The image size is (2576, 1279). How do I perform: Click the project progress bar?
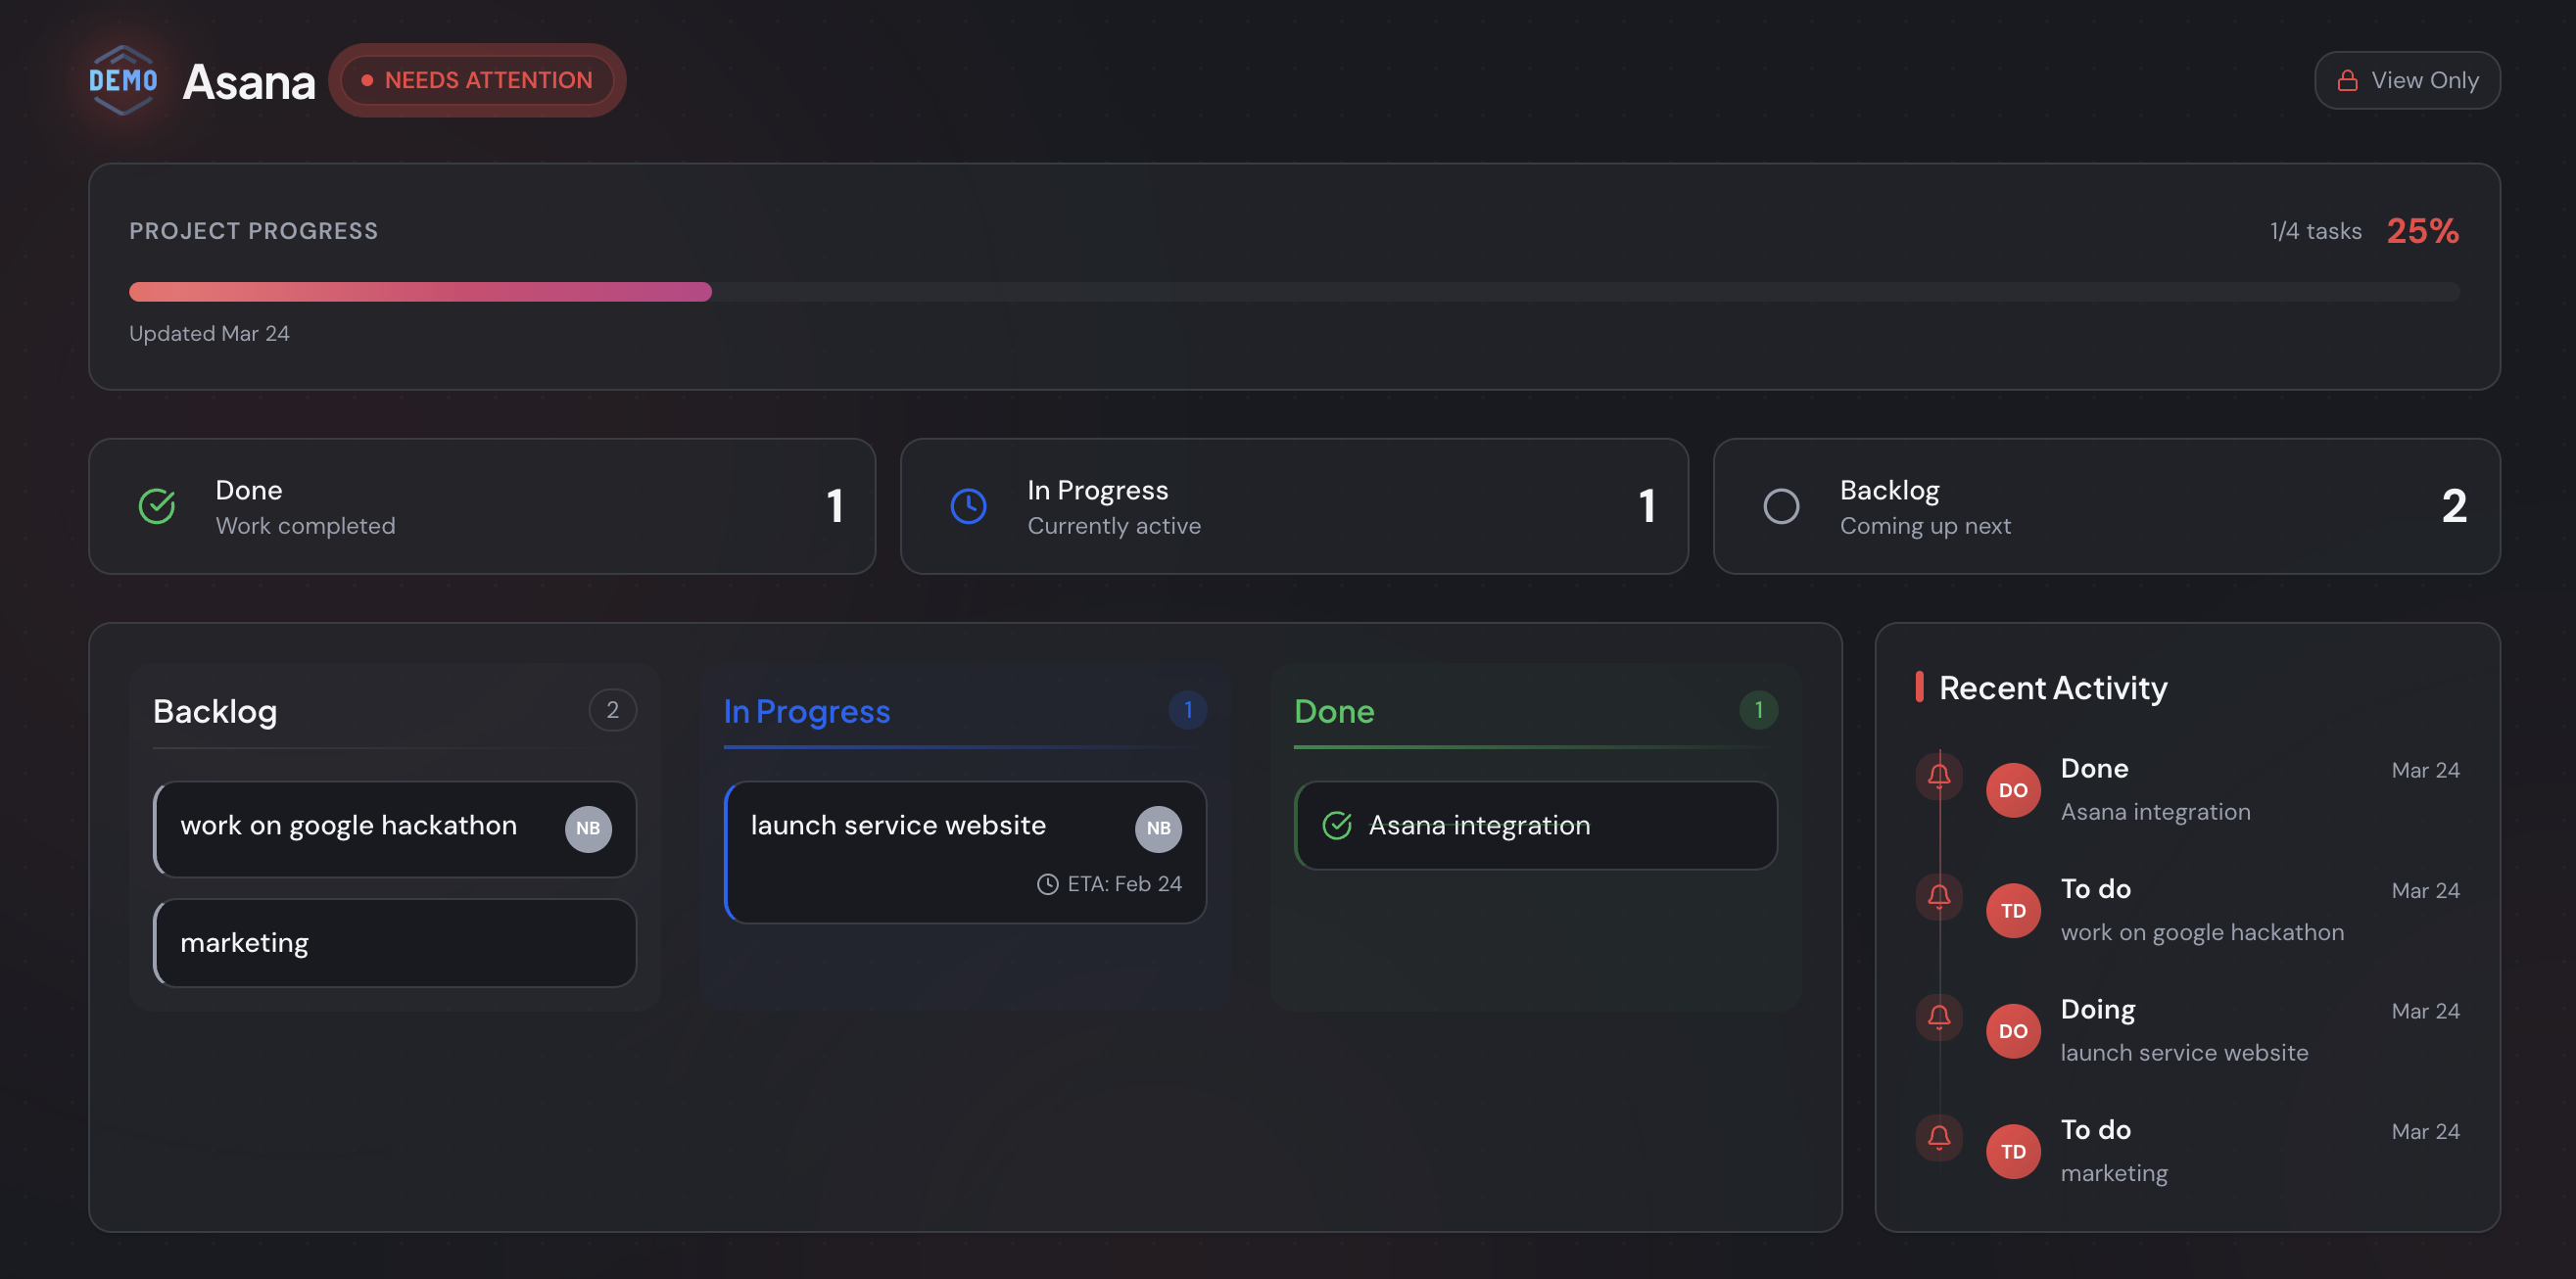click(1294, 292)
